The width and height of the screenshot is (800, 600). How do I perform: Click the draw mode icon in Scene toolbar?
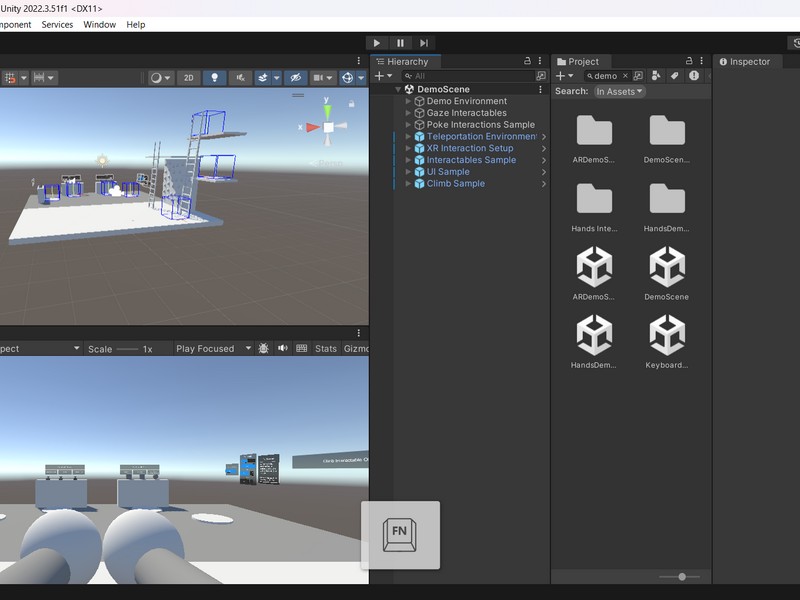156,77
